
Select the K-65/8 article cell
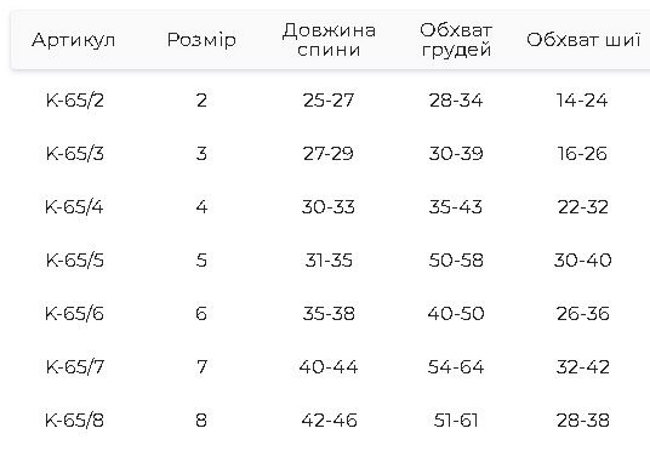pos(74,420)
